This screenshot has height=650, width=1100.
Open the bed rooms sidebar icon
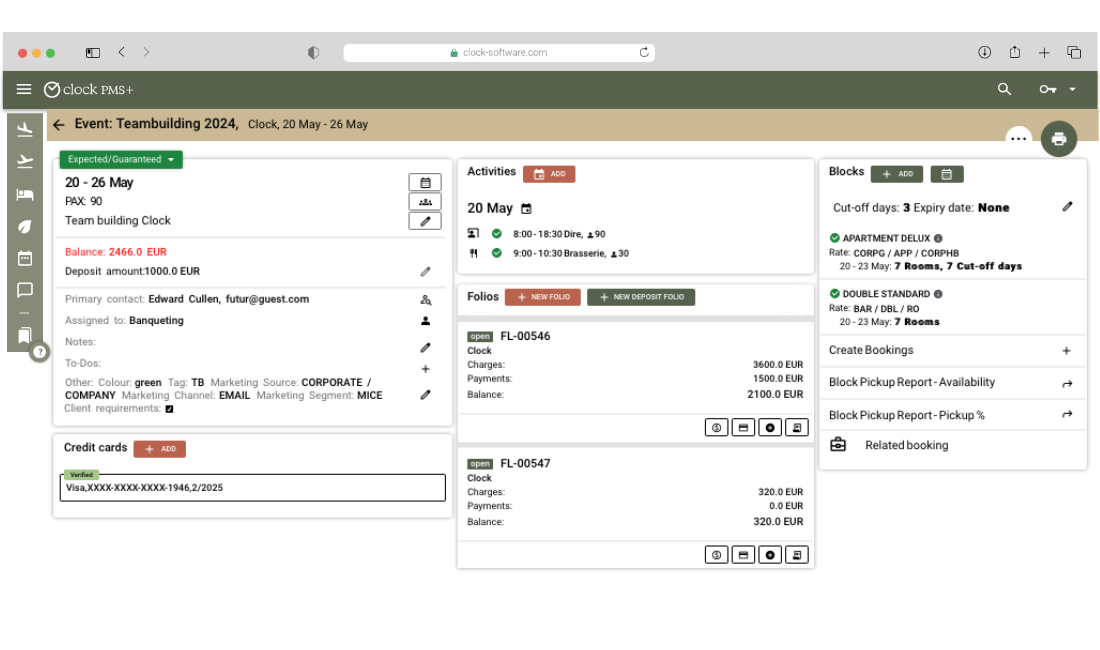point(25,194)
